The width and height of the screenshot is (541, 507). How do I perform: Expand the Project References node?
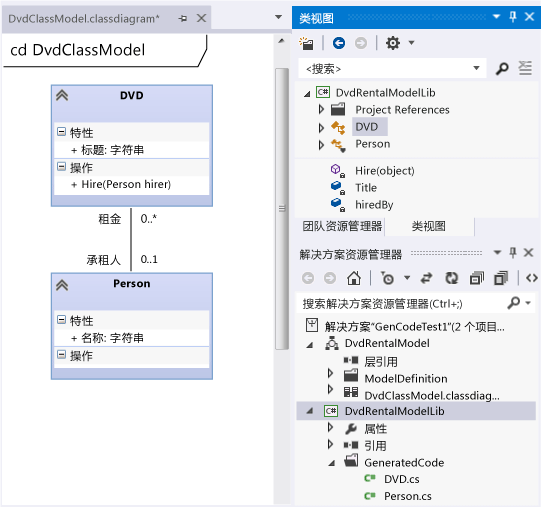coord(321,109)
